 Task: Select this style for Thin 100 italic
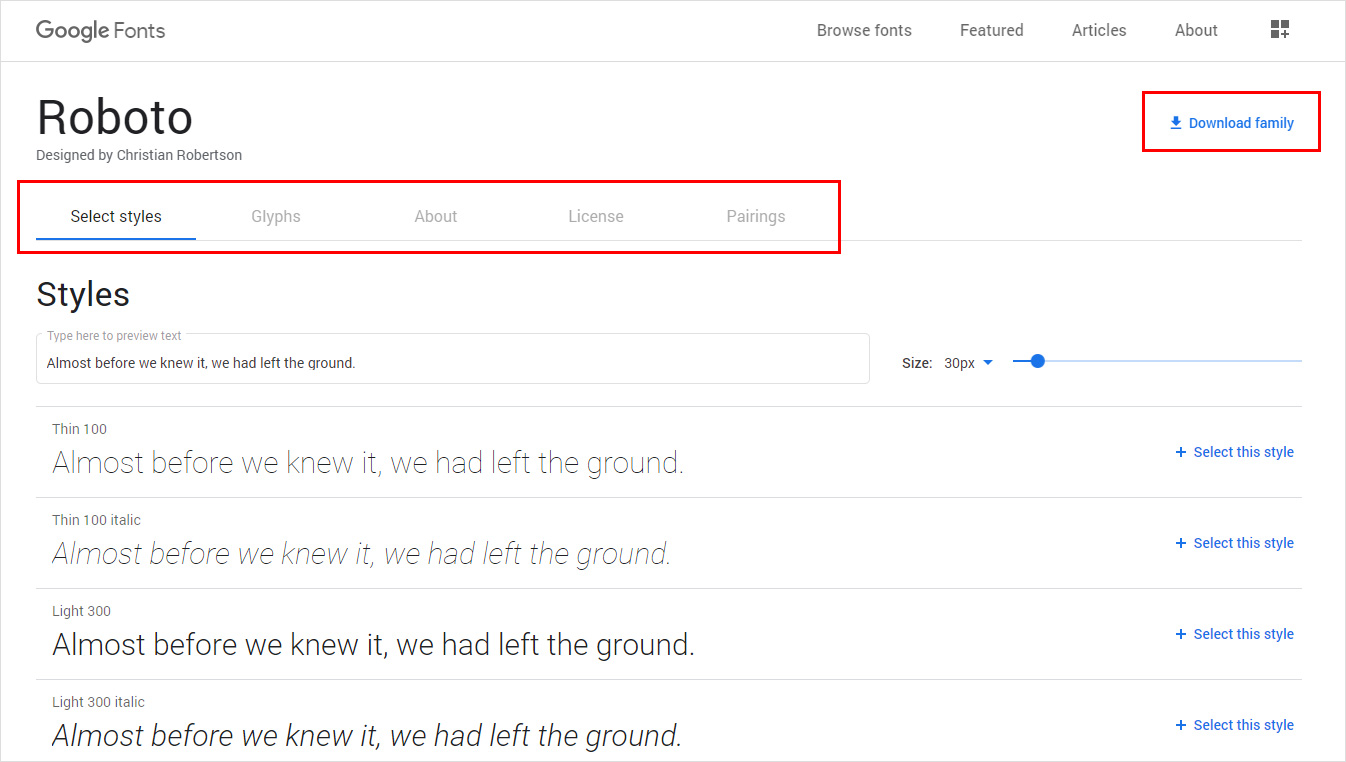[1235, 543]
